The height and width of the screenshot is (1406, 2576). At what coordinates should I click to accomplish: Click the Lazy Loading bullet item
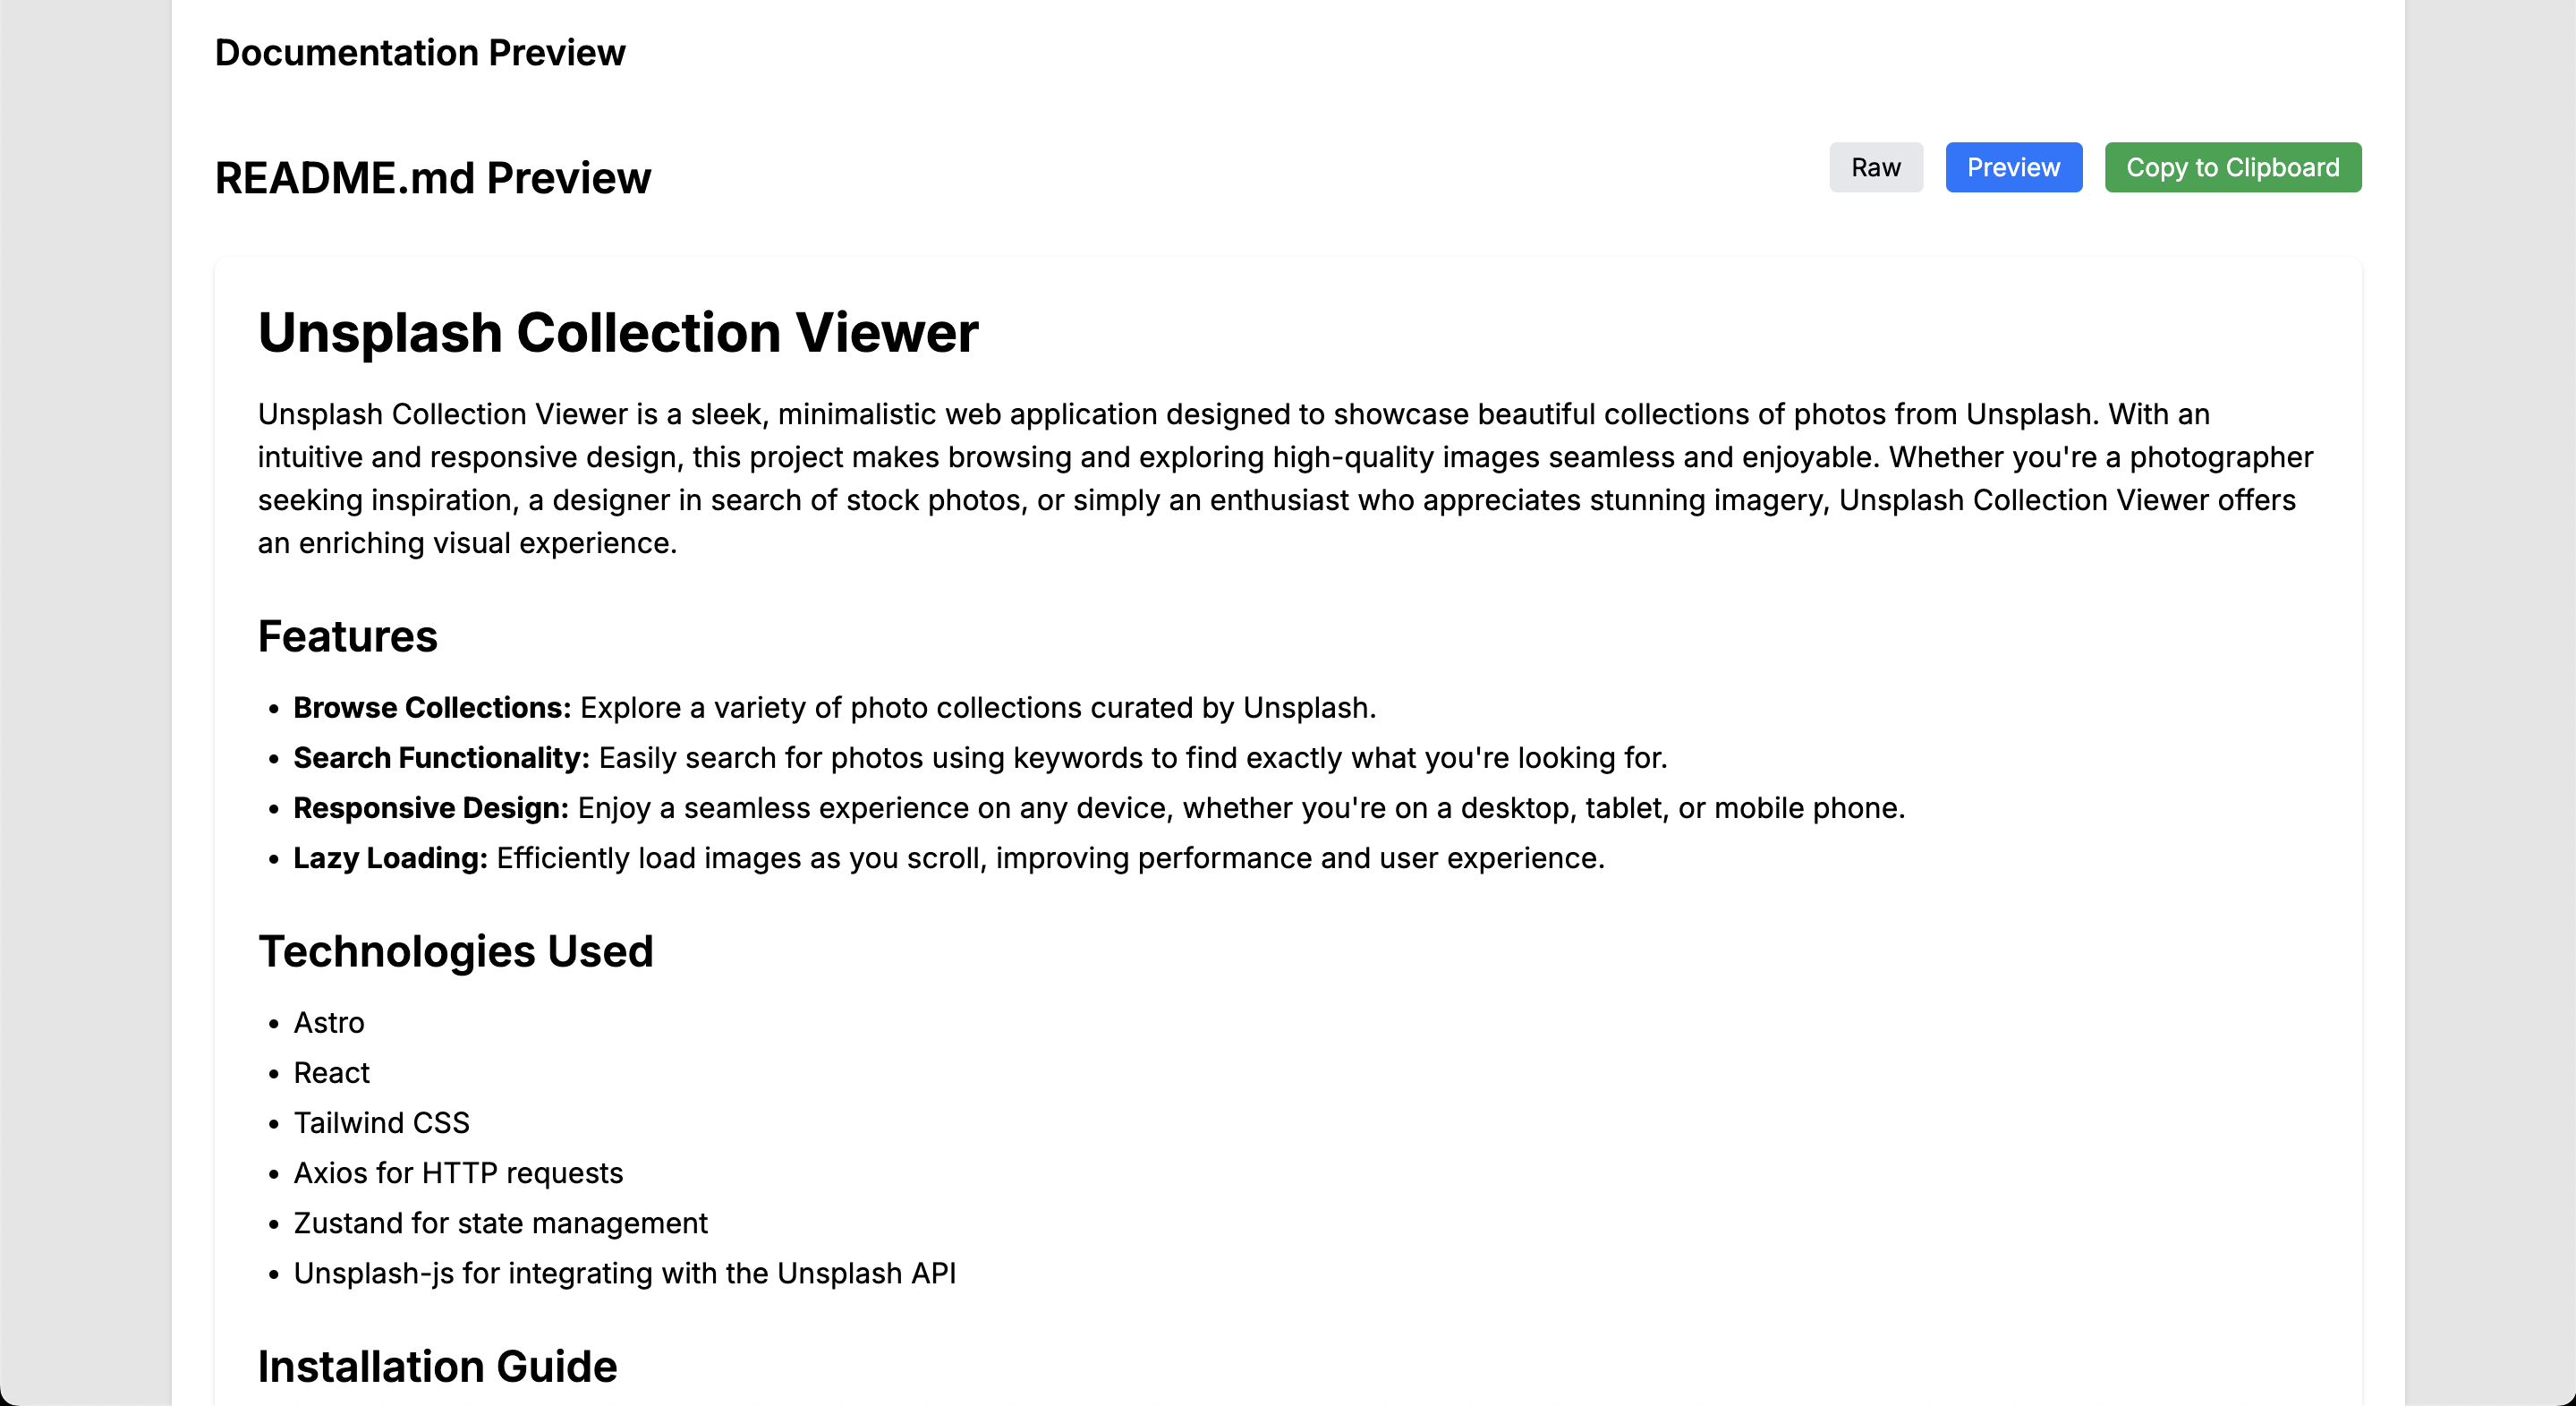[948, 858]
